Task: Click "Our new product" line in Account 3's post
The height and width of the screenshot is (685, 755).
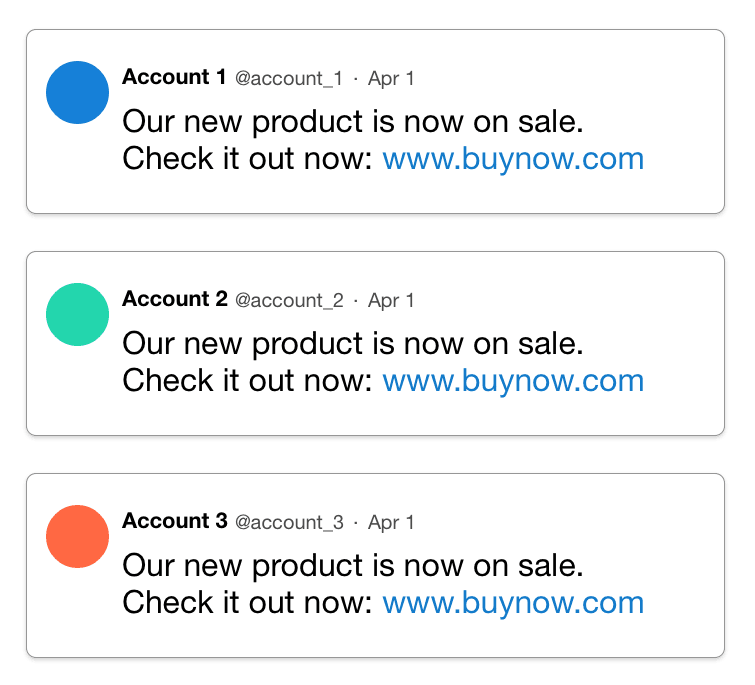Action: coord(352,566)
